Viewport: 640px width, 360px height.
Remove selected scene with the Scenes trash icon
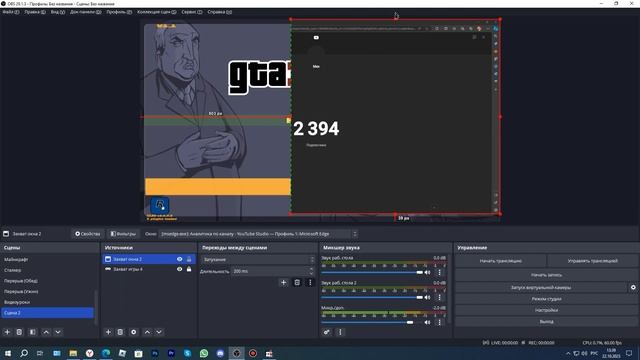point(19,332)
